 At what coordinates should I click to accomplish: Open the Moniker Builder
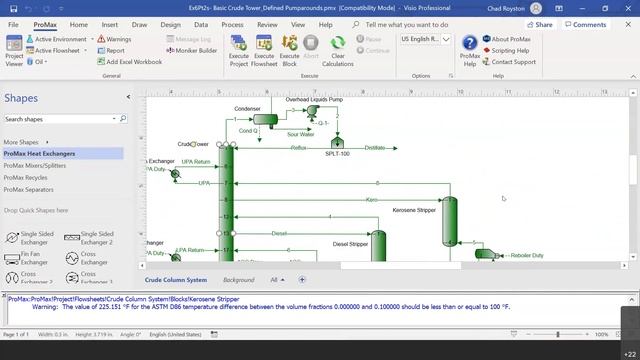coord(191,51)
